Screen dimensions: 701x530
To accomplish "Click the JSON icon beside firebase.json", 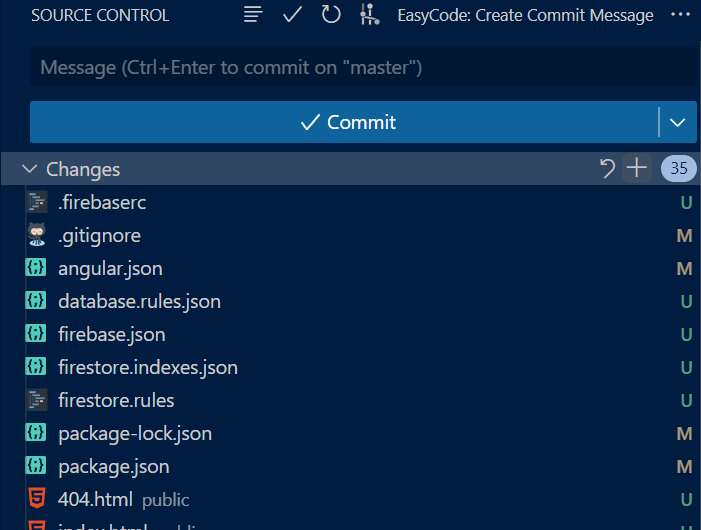I will (x=36, y=334).
